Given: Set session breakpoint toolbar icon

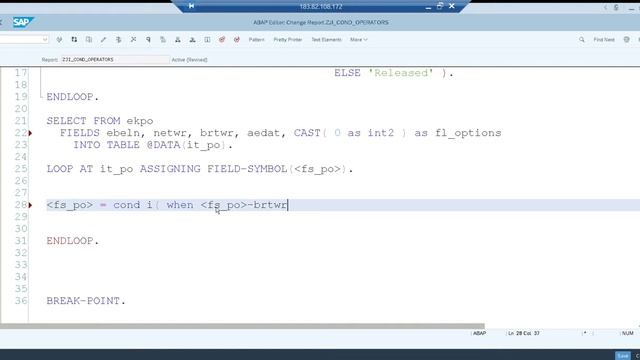Looking at the screenshot, I should tap(222, 40).
